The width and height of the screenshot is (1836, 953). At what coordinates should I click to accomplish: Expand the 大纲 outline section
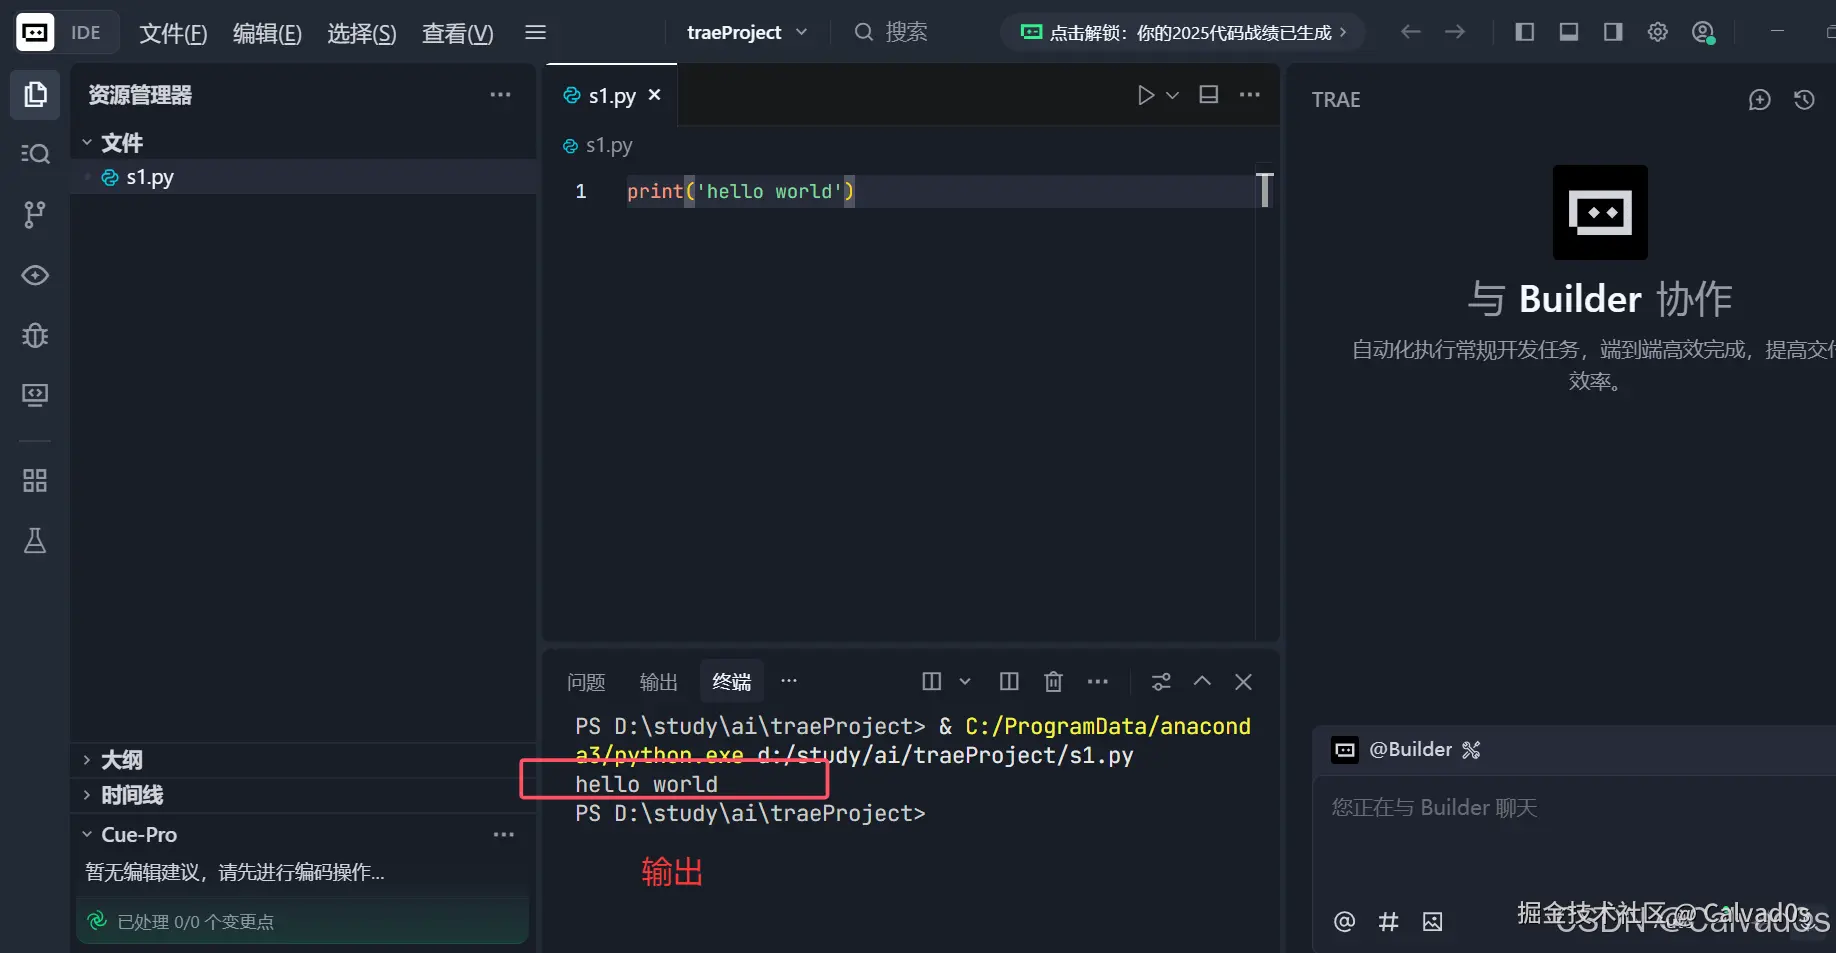point(87,760)
